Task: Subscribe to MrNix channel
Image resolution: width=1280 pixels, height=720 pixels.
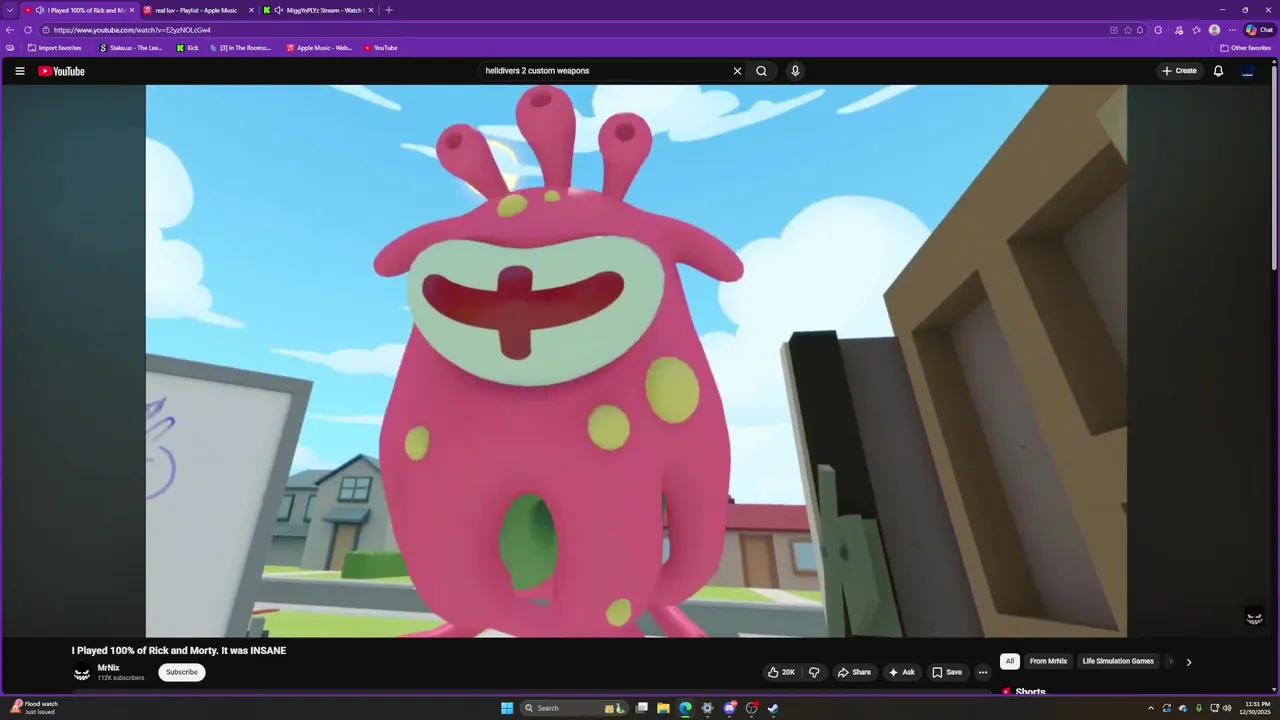Action: click(182, 672)
